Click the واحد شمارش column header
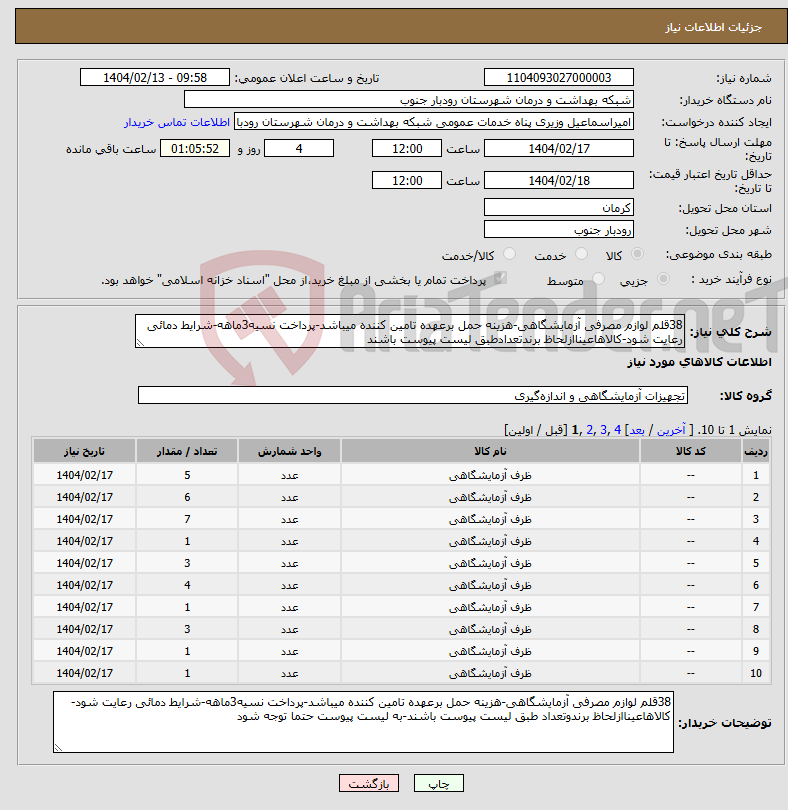Screen dimensions: 788x810 pyautogui.click(x=289, y=451)
